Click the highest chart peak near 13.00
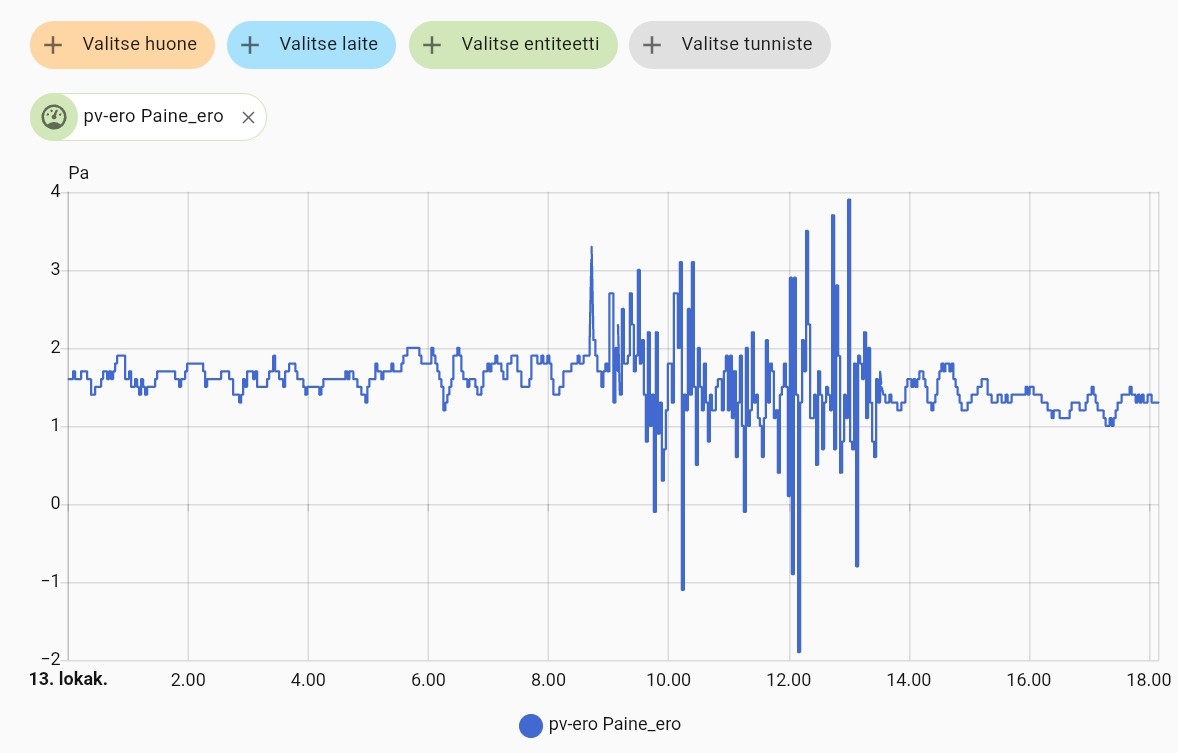The height and width of the screenshot is (753, 1178). (x=849, y=201)
